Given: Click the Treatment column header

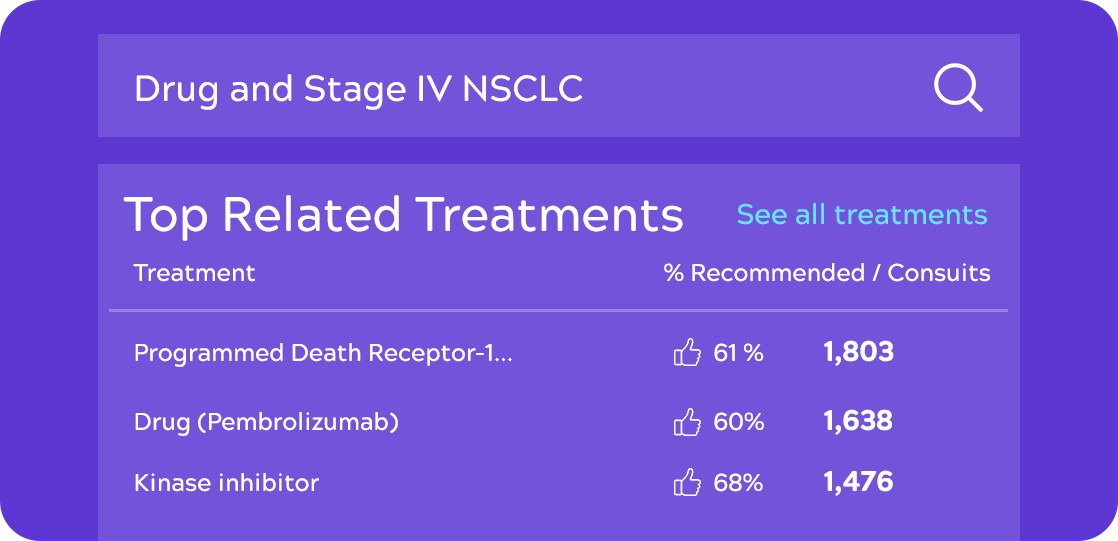Looking at the screenshot, I should point(195,273).
